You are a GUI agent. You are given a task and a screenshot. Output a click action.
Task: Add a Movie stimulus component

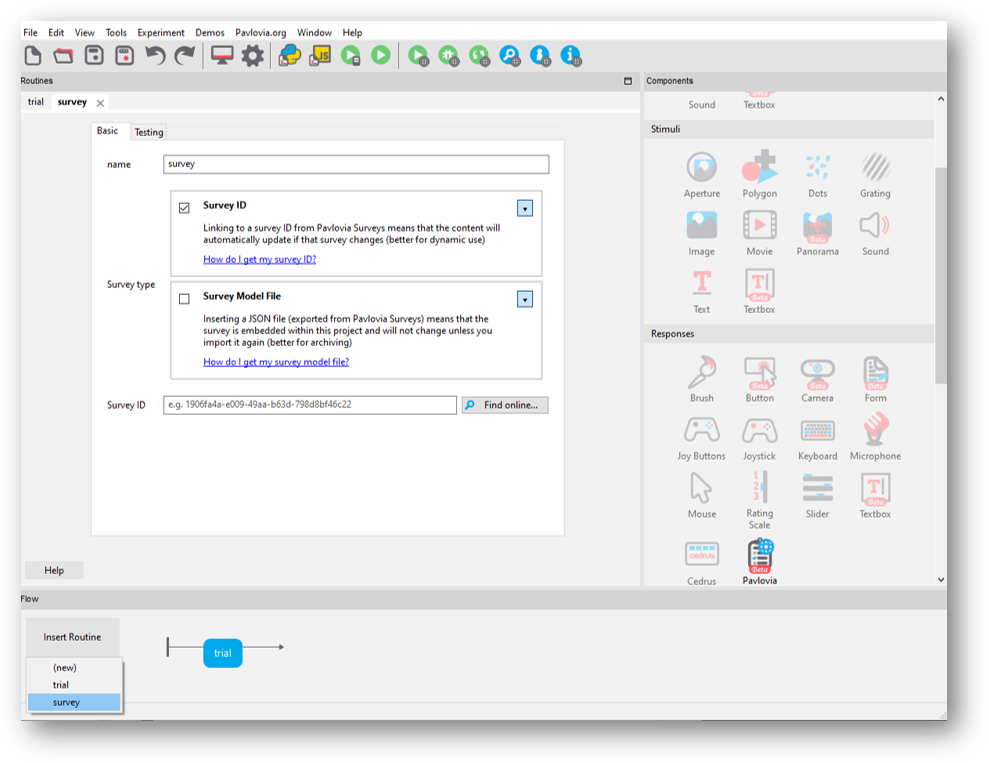(x=759, y=233)
